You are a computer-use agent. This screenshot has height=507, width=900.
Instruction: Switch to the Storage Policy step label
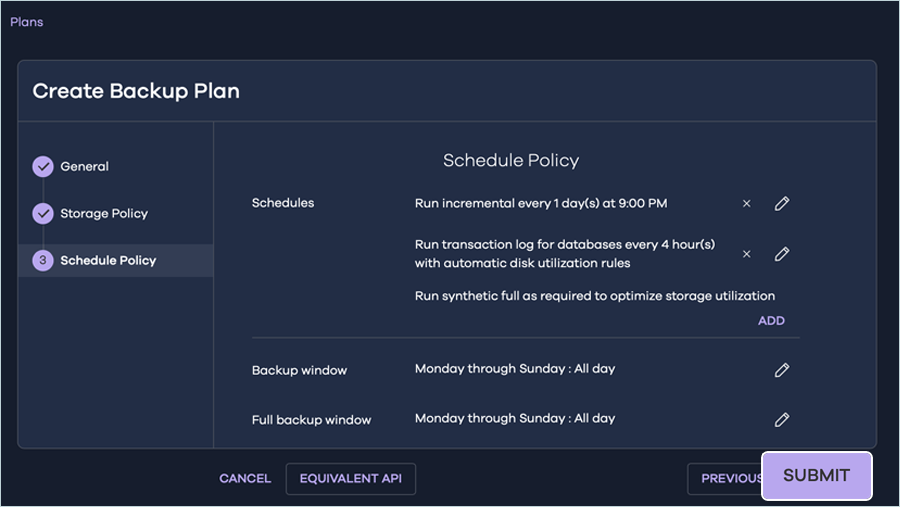pos(104,214)
